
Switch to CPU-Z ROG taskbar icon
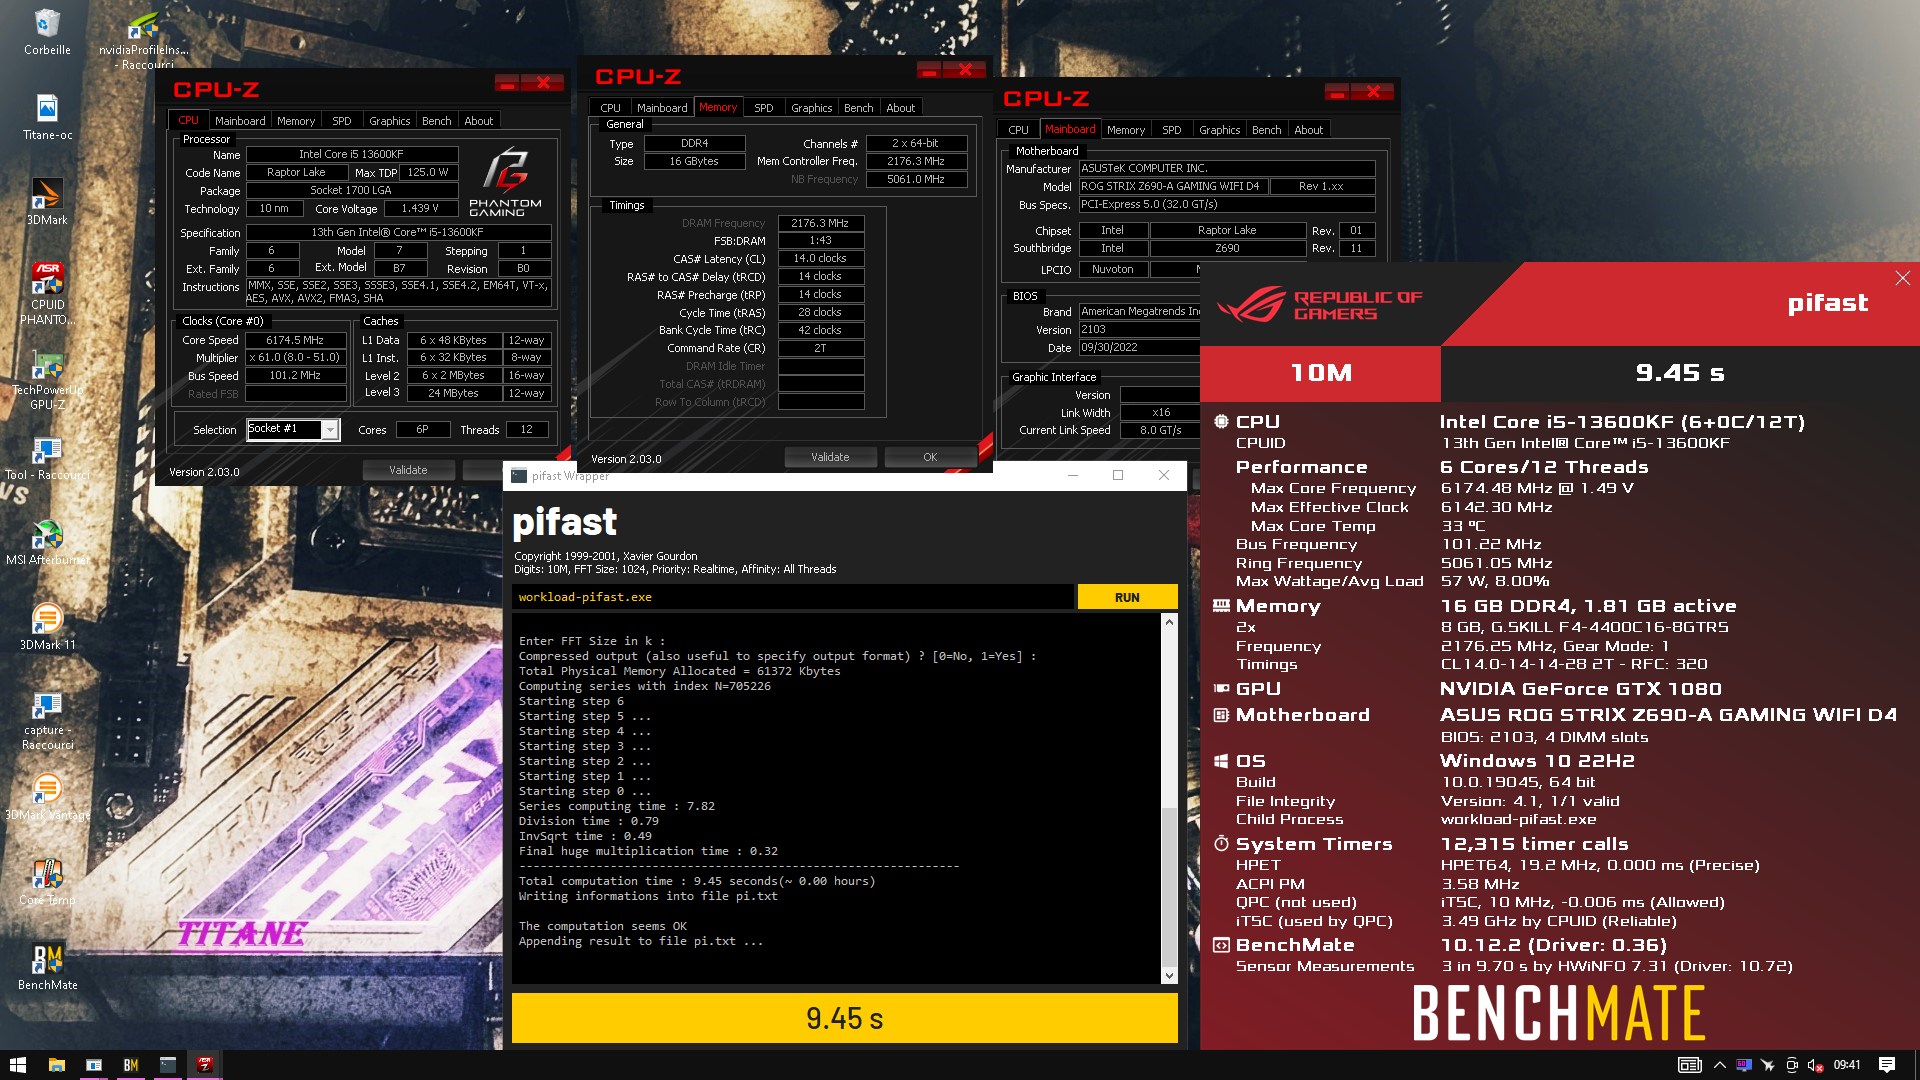[x=205, y=1065]
